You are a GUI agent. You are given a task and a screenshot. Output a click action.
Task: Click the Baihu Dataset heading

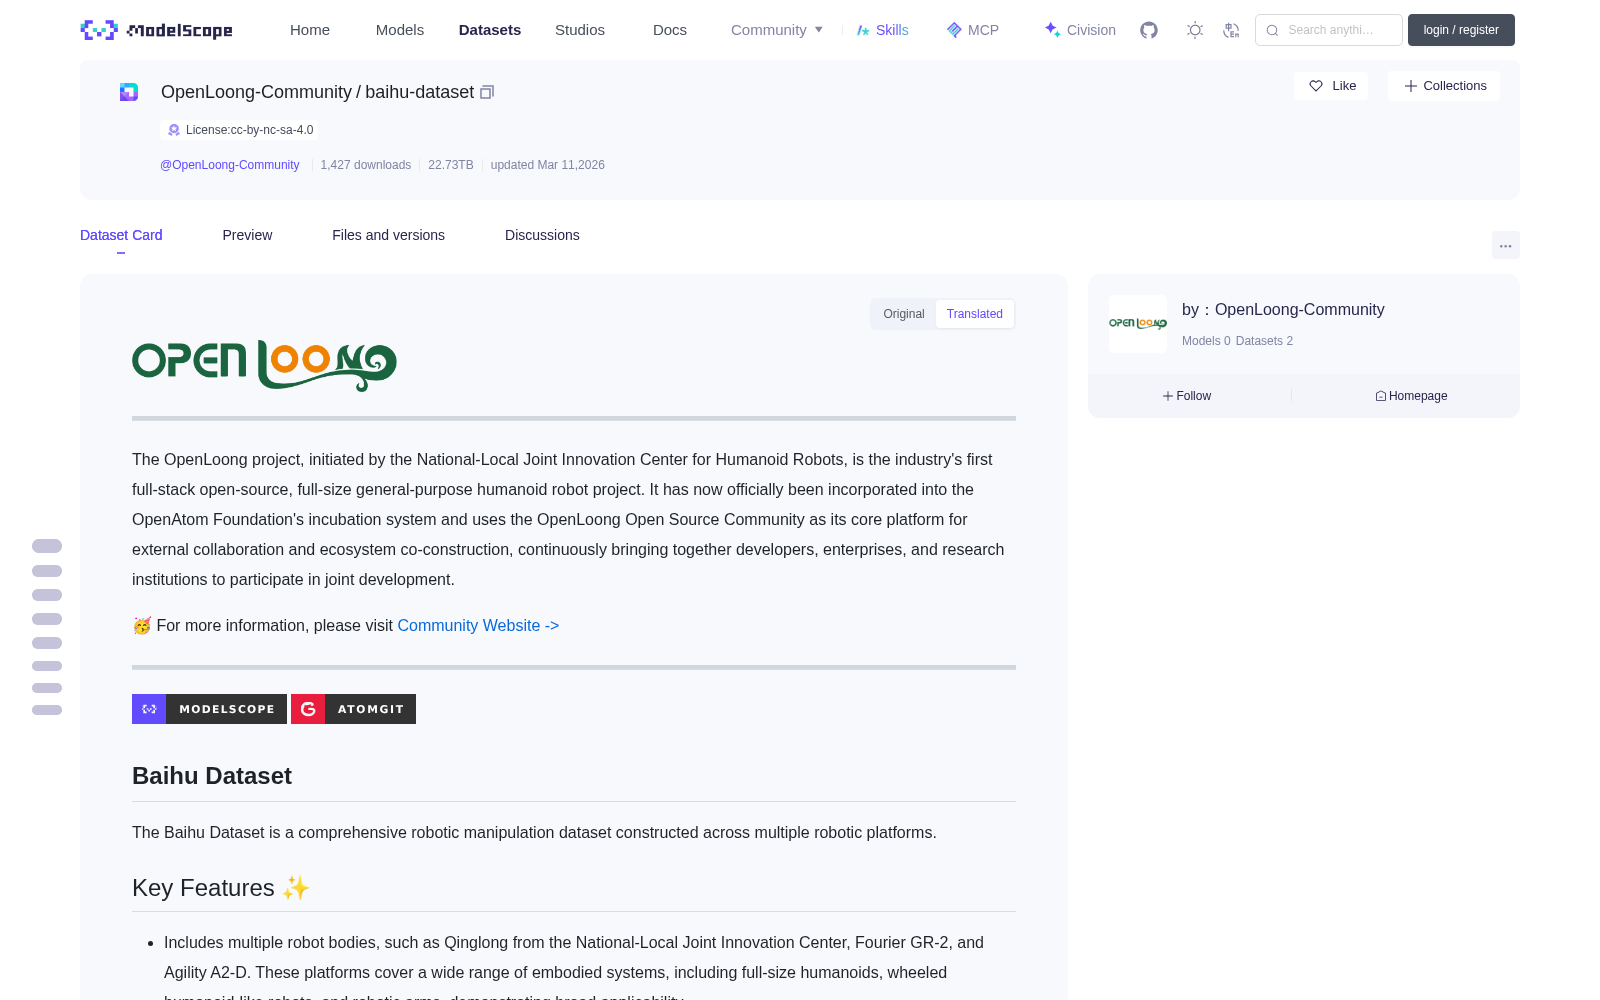coord(212,776)
